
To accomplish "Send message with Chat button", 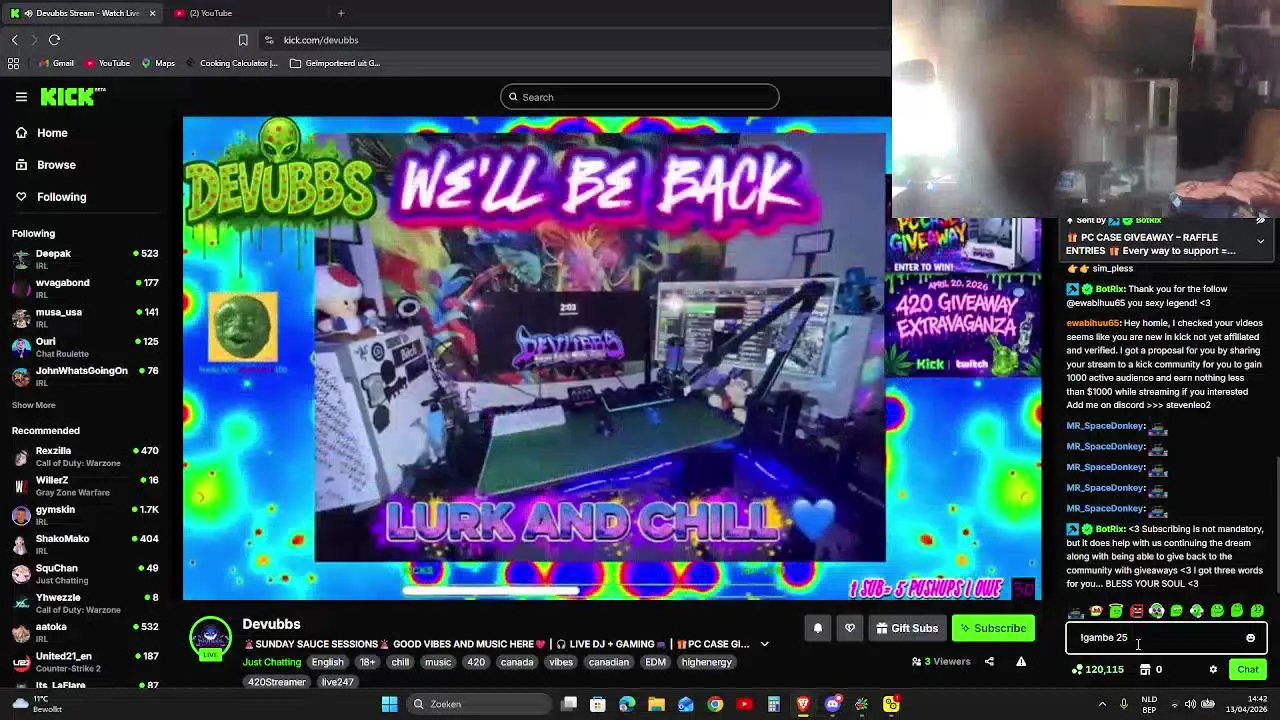I will (x=1248, y=669).
